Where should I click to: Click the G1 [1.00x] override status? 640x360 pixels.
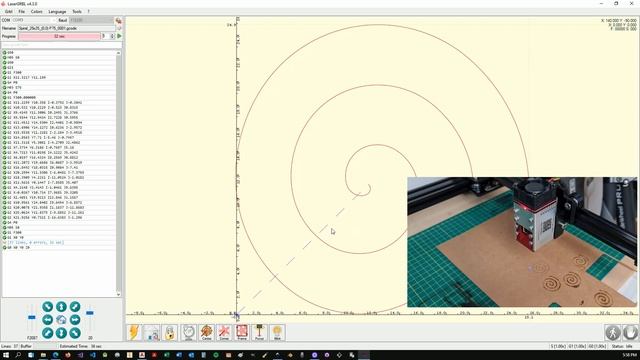pos(577,346)
